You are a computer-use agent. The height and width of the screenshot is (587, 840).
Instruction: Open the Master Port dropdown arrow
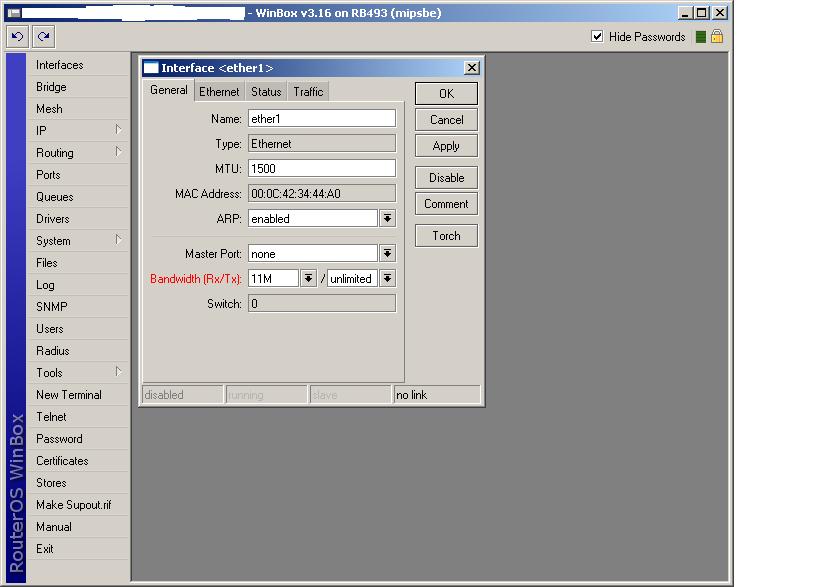(388, 253)
